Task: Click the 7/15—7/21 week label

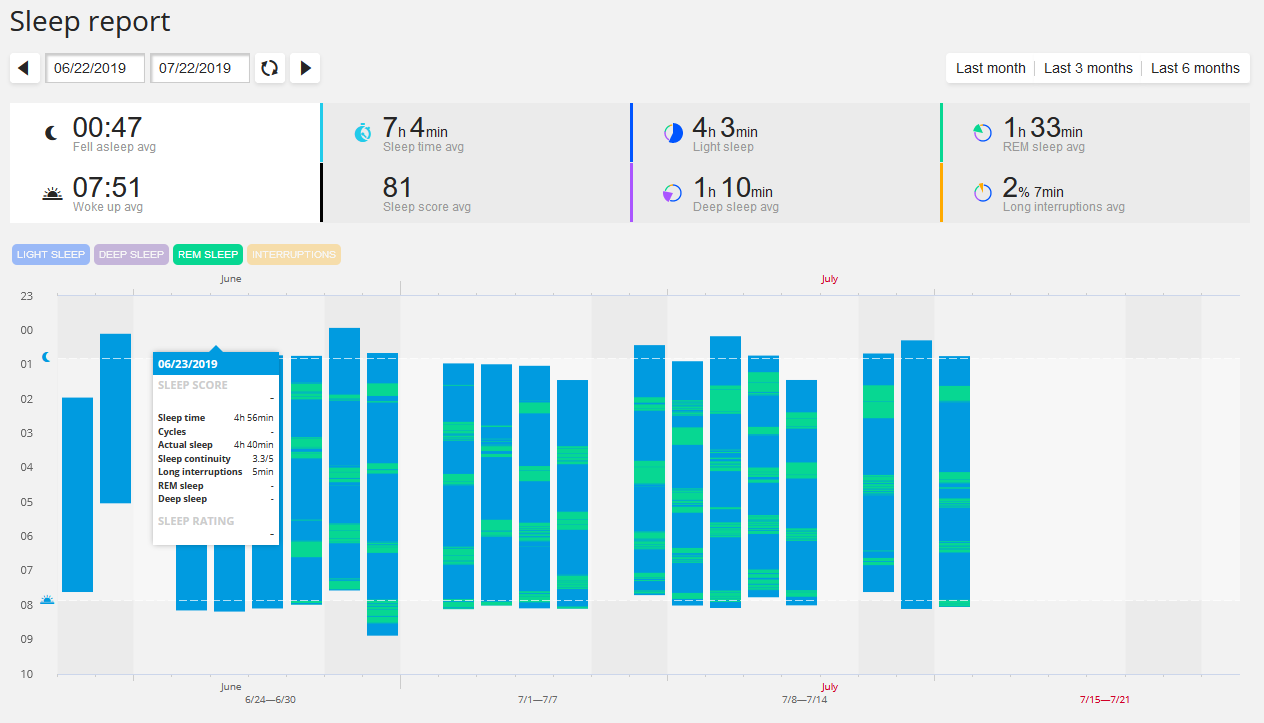Action: pos(1105,699)
